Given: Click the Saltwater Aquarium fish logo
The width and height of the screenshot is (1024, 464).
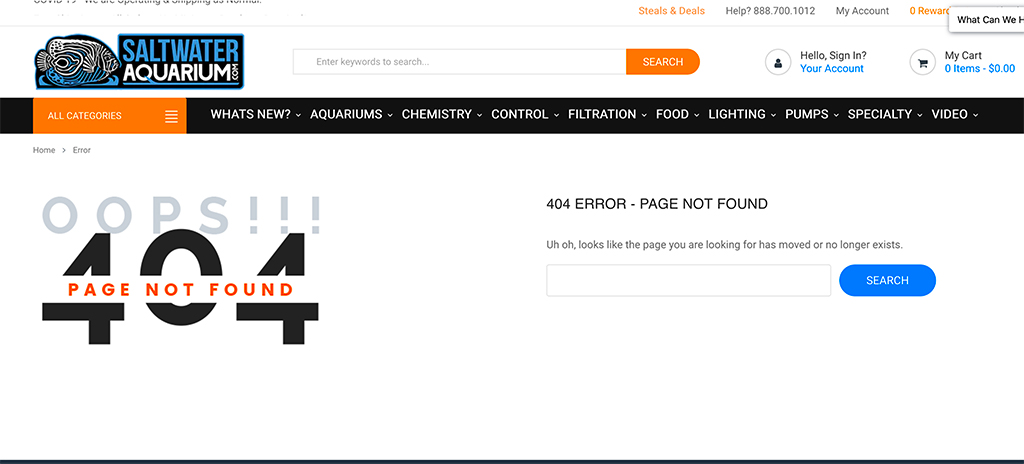Looking at the screenshot, I should pos(140,61).
